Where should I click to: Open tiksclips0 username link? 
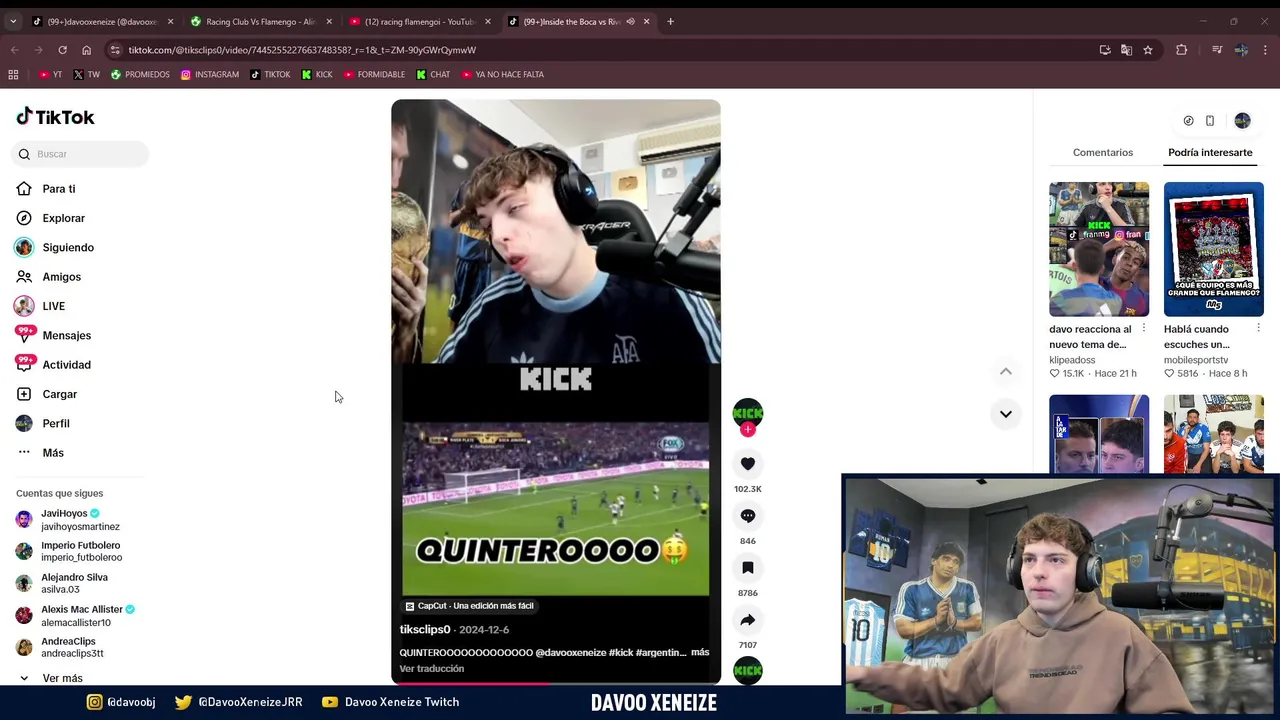pyautogui.click(x=425, y=629)
